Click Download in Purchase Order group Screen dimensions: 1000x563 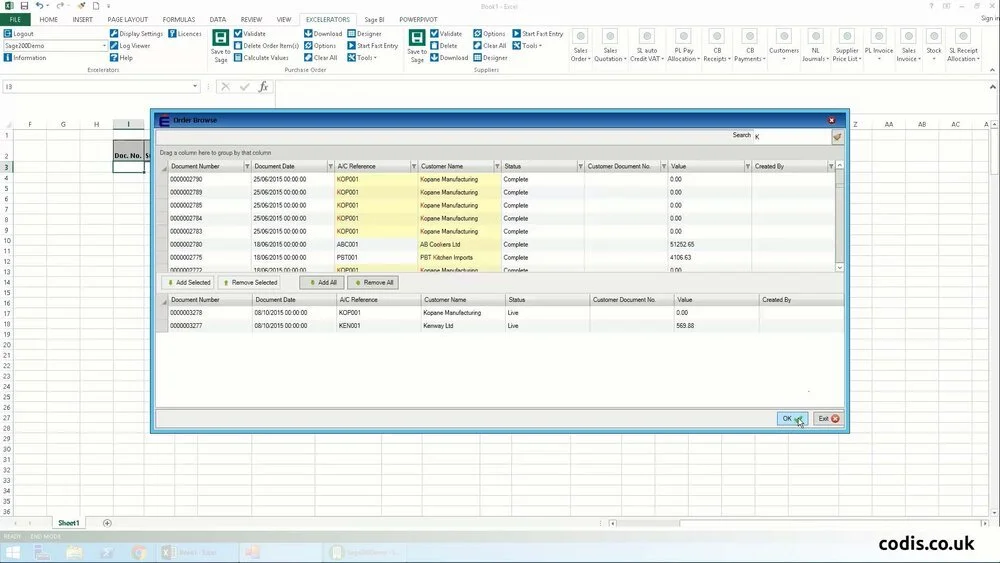(x=323, y=34)
